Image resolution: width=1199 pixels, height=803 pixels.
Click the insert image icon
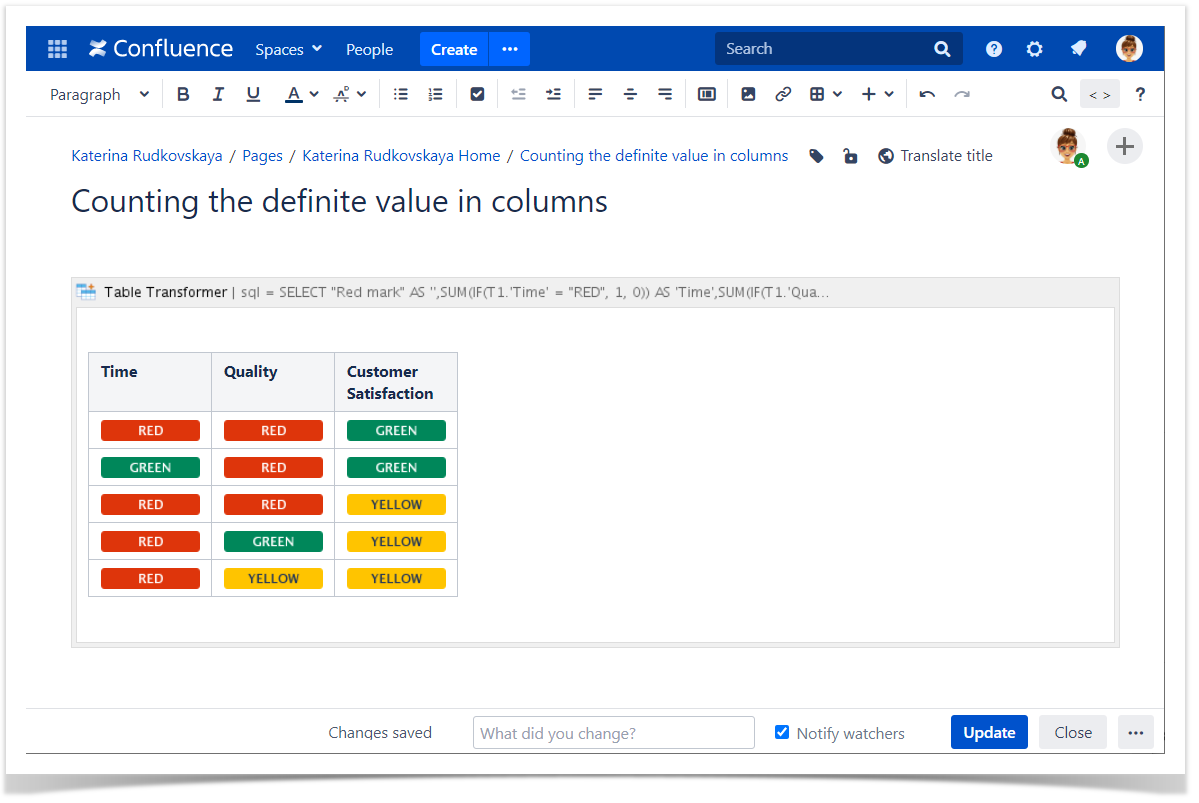pos(748,94)
